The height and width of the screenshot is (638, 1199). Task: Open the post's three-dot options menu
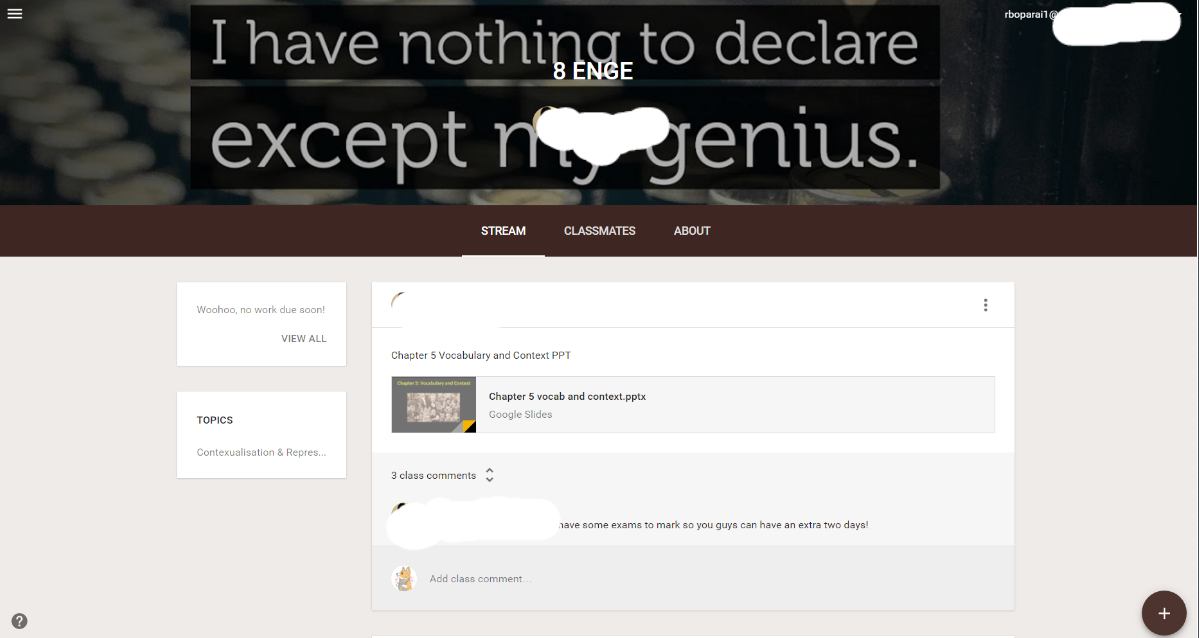(x=985, y=305)
